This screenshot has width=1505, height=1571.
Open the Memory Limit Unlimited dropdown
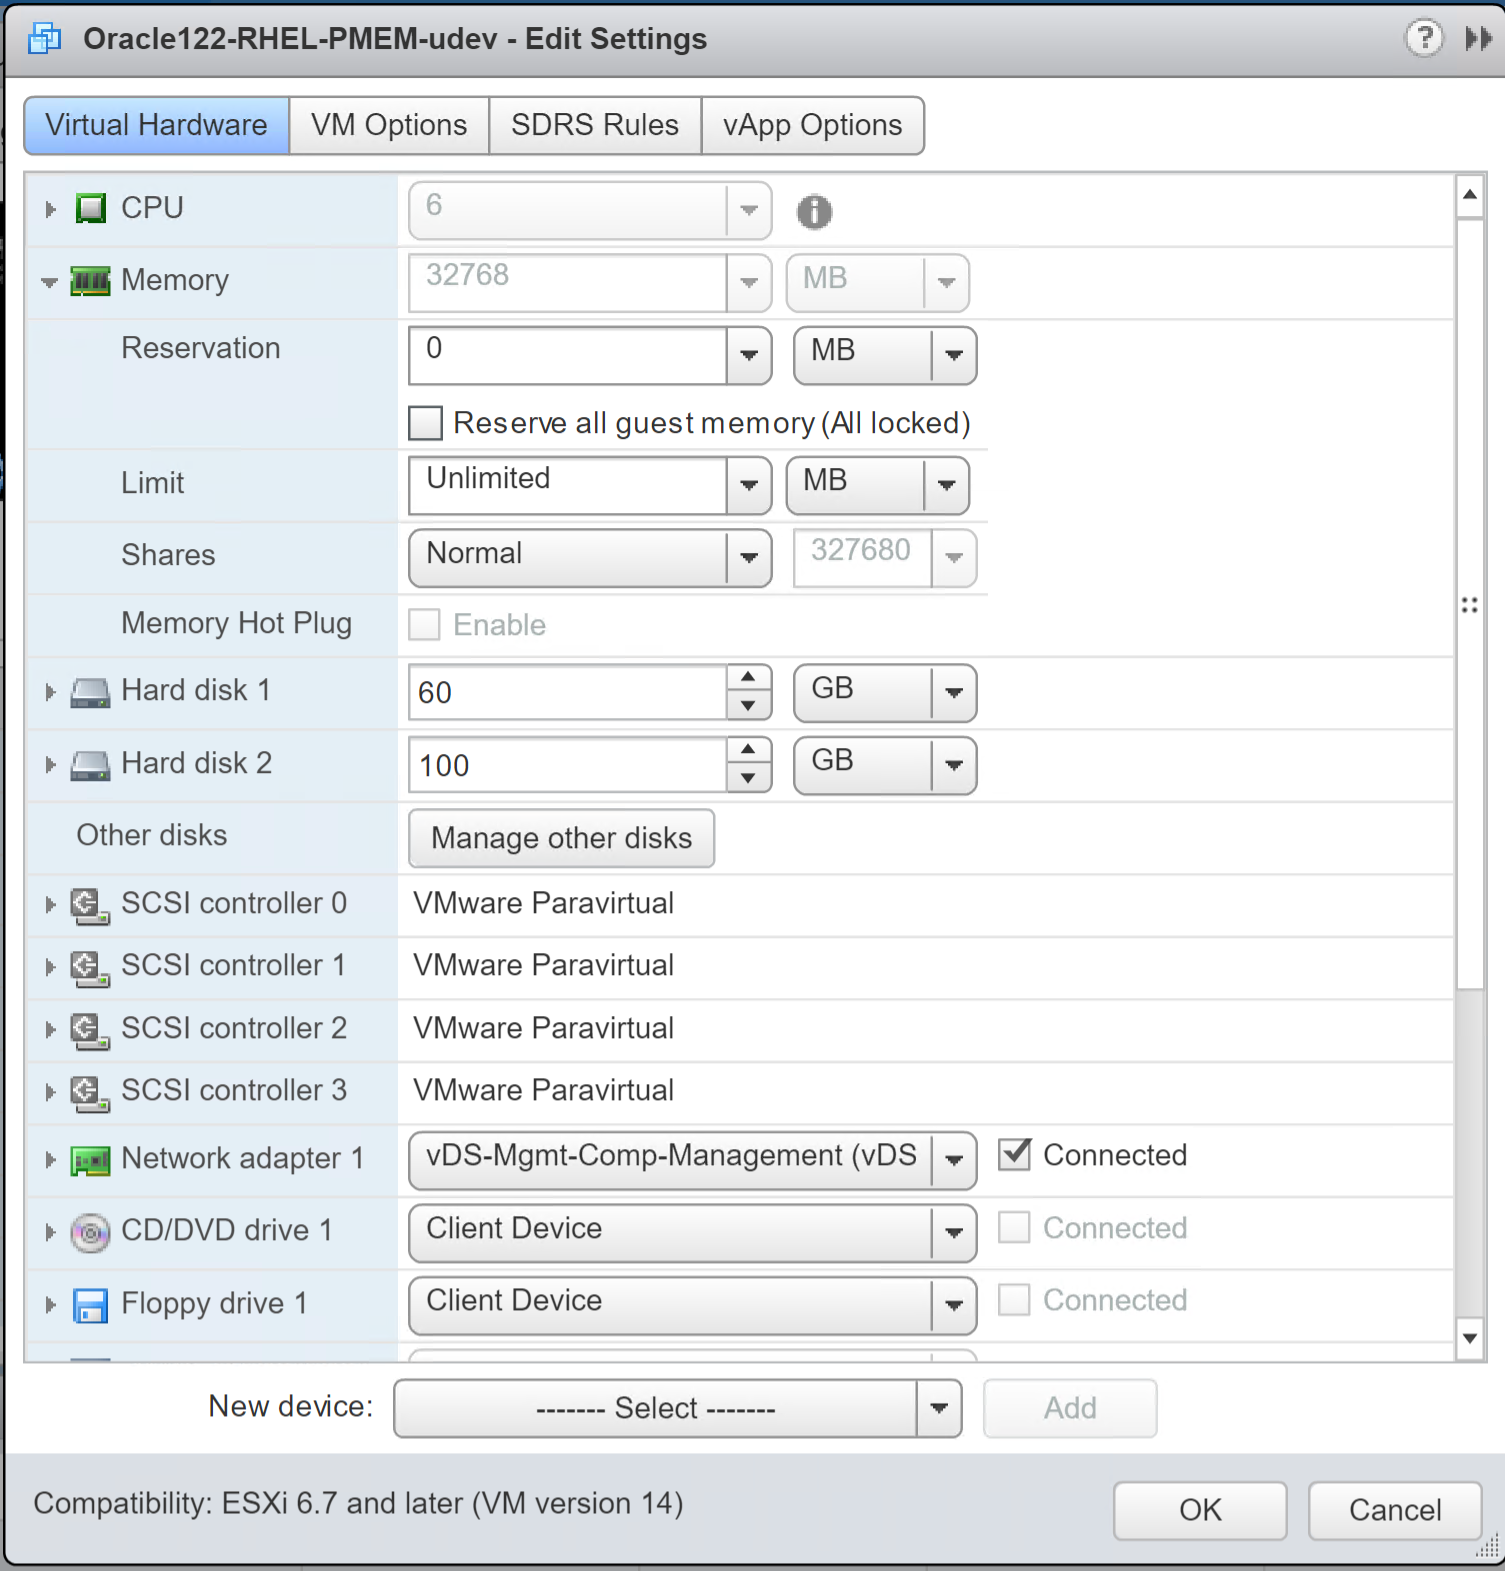(749, 485)
